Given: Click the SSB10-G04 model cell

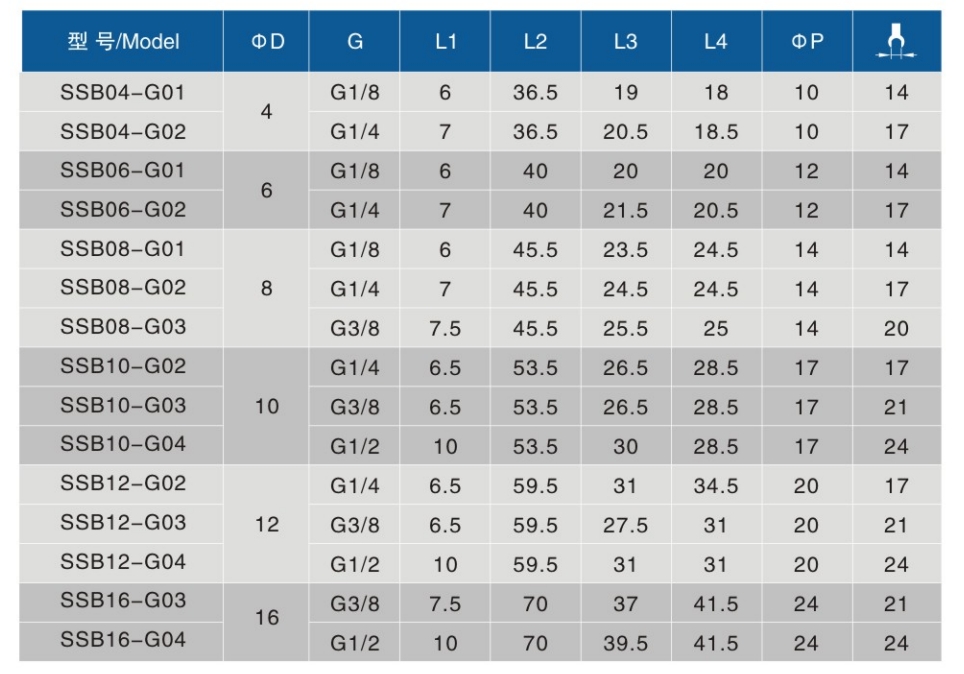Looking at the screenshot, I should point(123,444).
